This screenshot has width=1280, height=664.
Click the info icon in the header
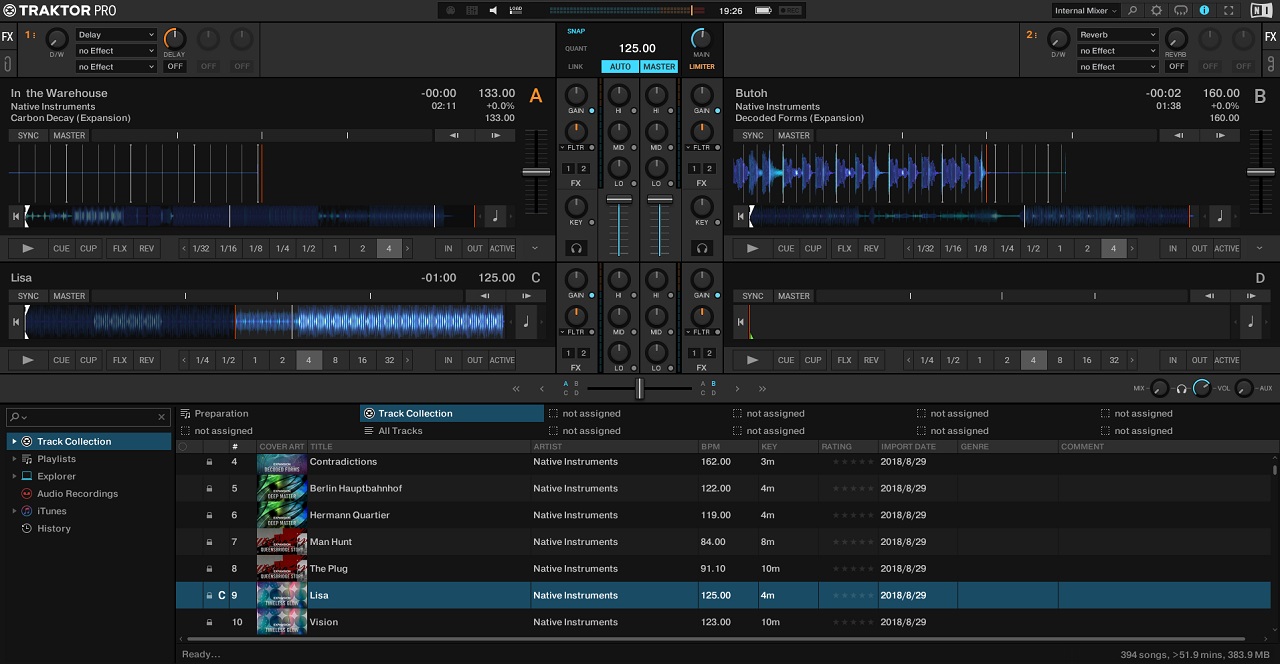[x=1204, y=10]
